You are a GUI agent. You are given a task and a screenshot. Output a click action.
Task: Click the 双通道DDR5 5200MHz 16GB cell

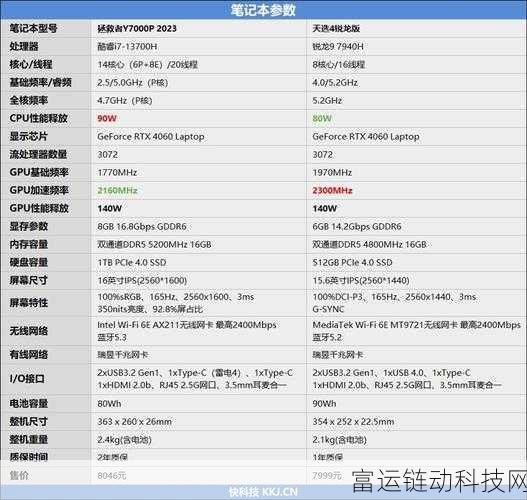pos(154,244)
